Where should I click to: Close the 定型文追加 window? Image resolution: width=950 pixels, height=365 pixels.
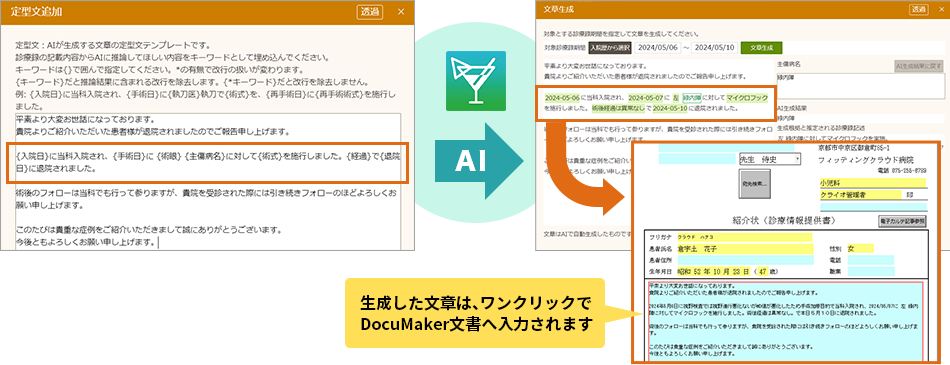click(x=400, y=12)
